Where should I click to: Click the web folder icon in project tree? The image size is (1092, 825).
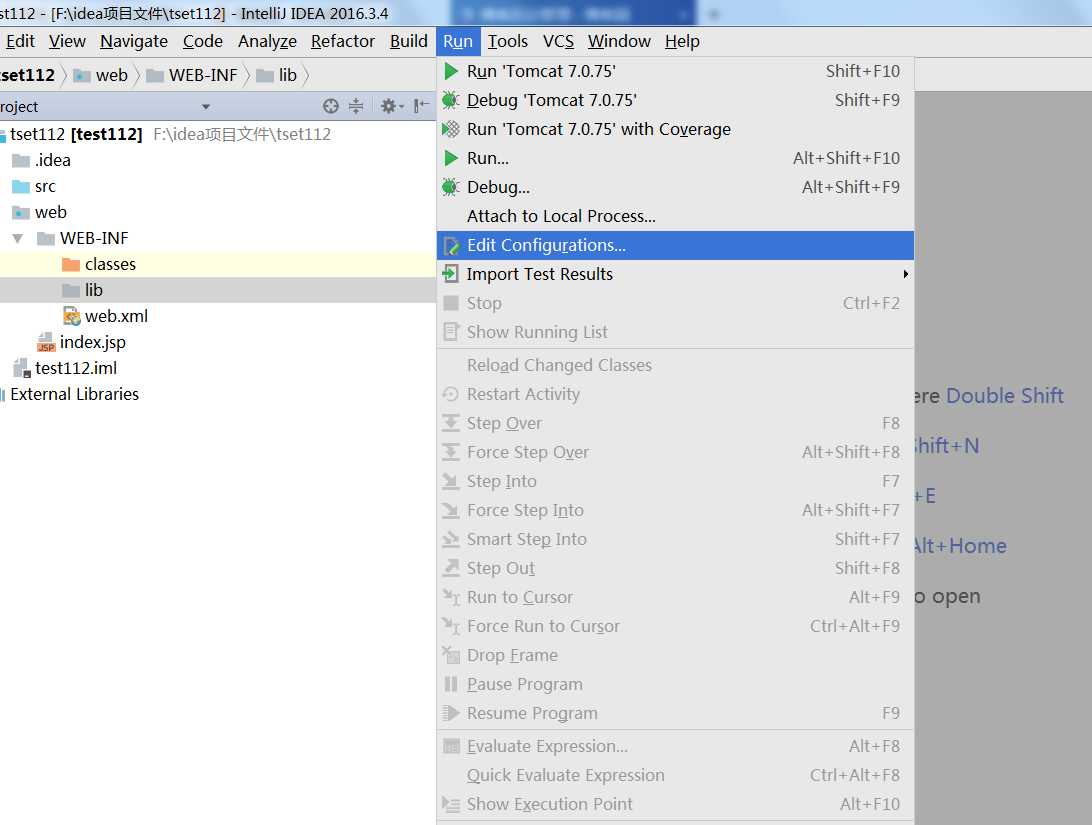[x=21, y=212]
